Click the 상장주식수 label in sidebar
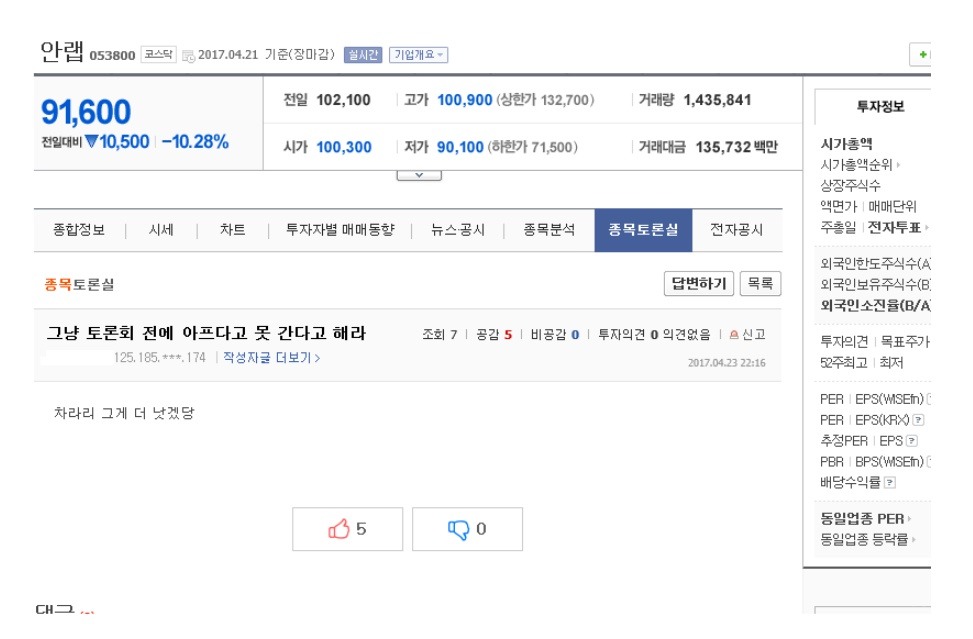Image resolution: width=973 pixels, height=639 pixels. [x=850, y=185]
